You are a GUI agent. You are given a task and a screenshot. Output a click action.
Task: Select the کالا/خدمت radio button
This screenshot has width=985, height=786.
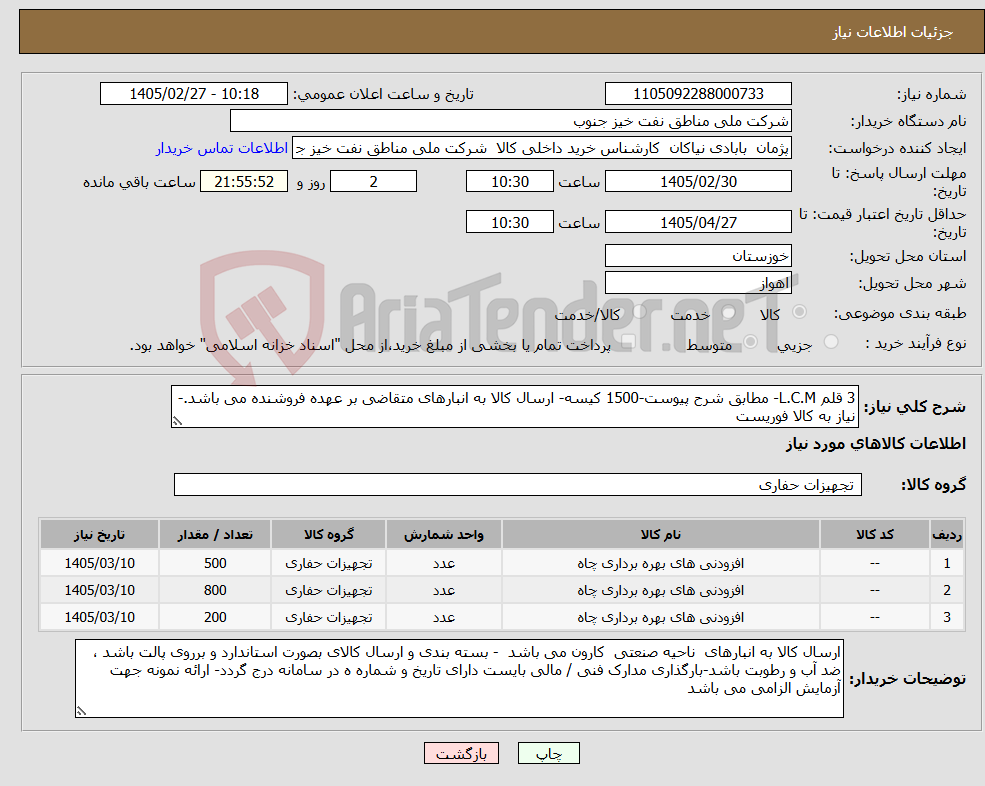(639, 312)
